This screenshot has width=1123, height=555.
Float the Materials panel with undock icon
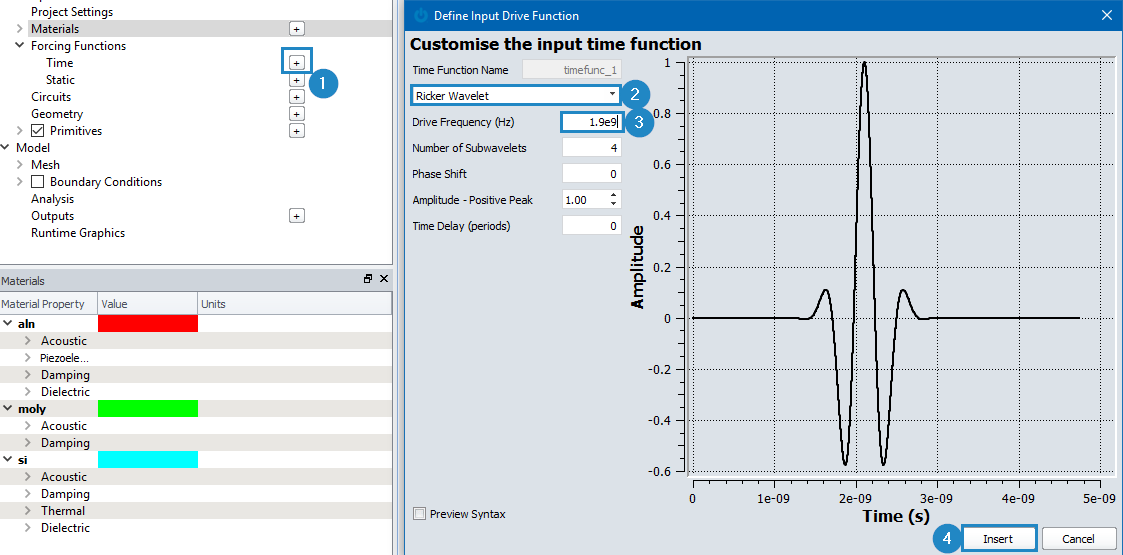(x=368, y=279)
